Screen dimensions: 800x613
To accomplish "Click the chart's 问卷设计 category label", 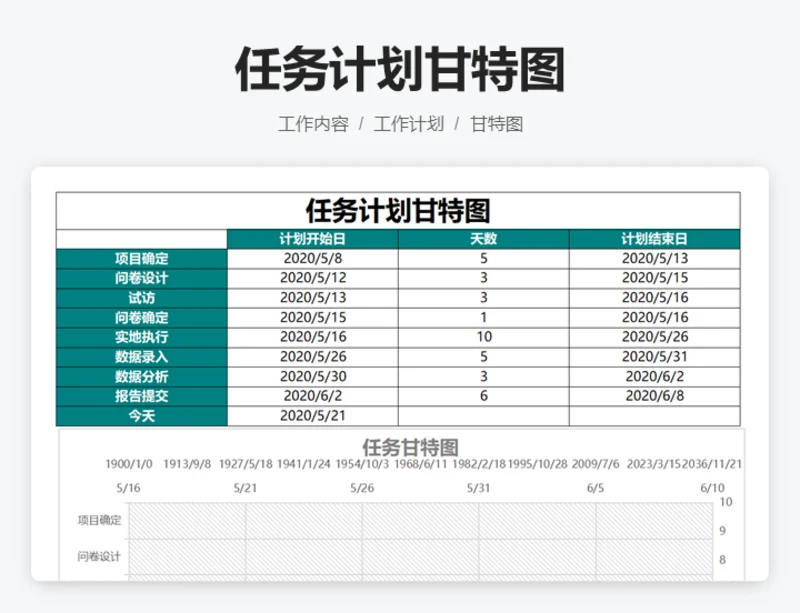I will pyautogui.click(x=99, y=556).
